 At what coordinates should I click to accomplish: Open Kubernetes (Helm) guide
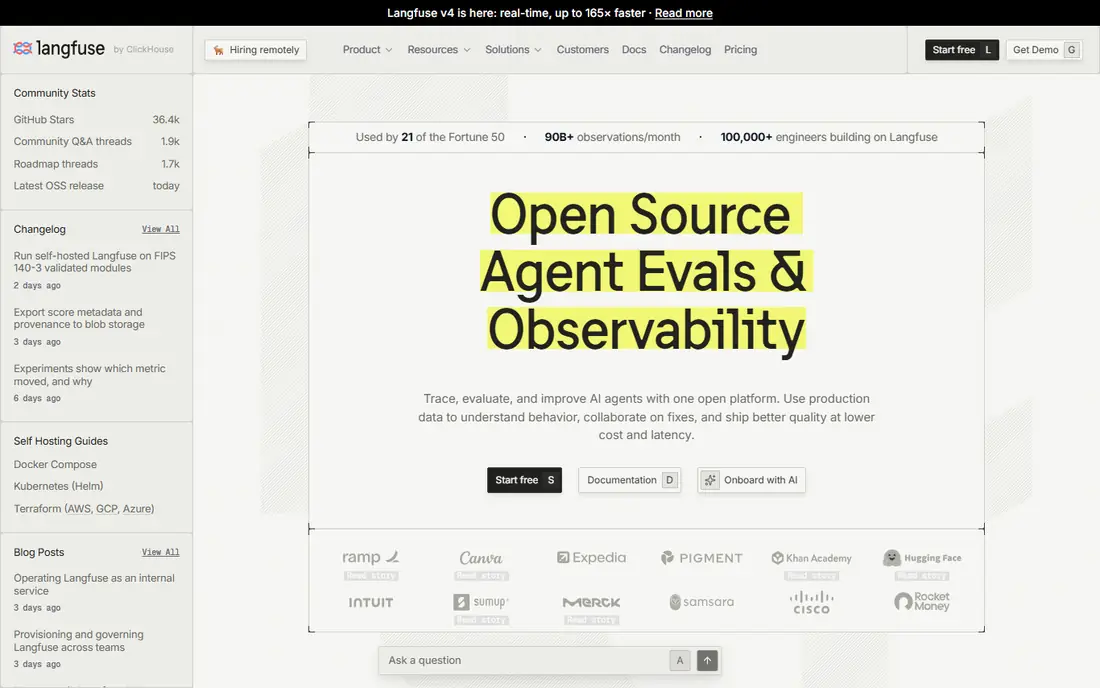pos(58,486)
